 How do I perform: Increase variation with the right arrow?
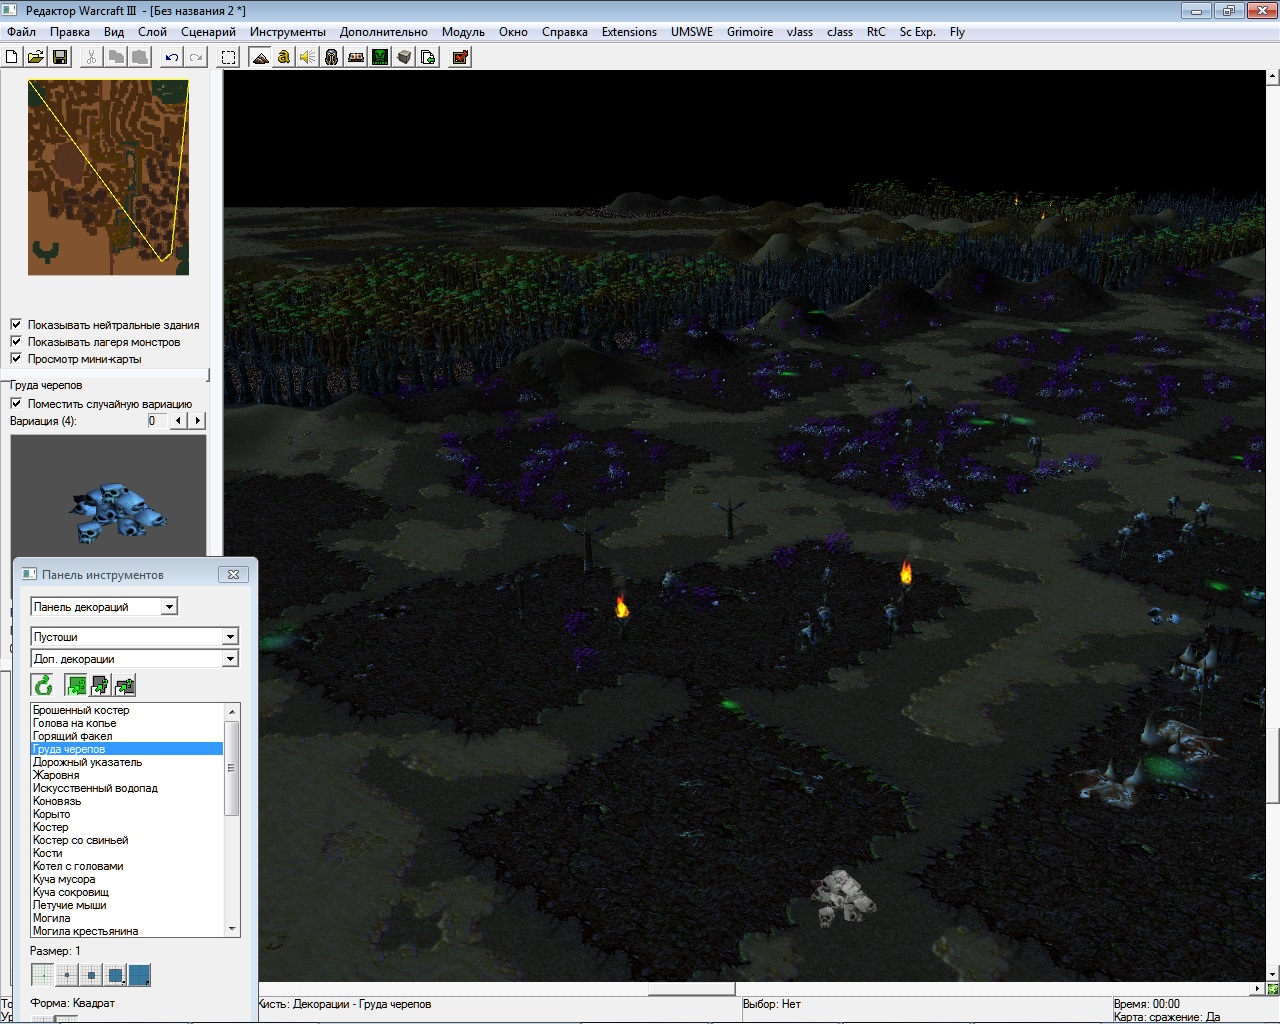tap(197, 421)
